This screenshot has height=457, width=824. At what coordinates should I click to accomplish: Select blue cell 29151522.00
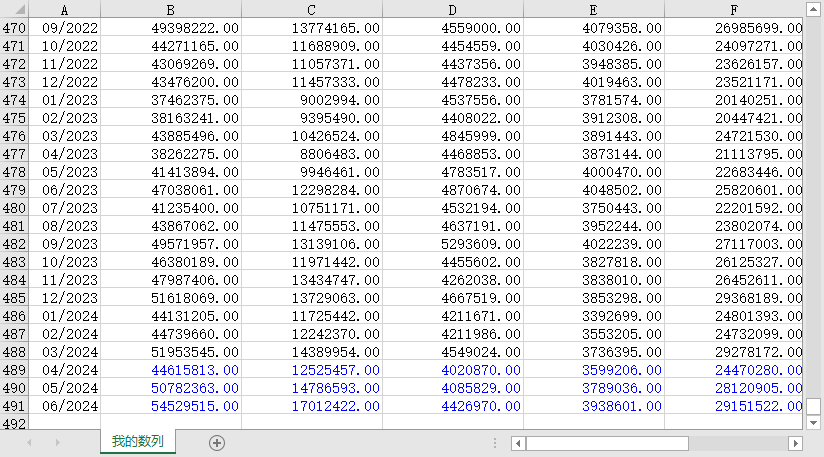click(x=734, y=406)
